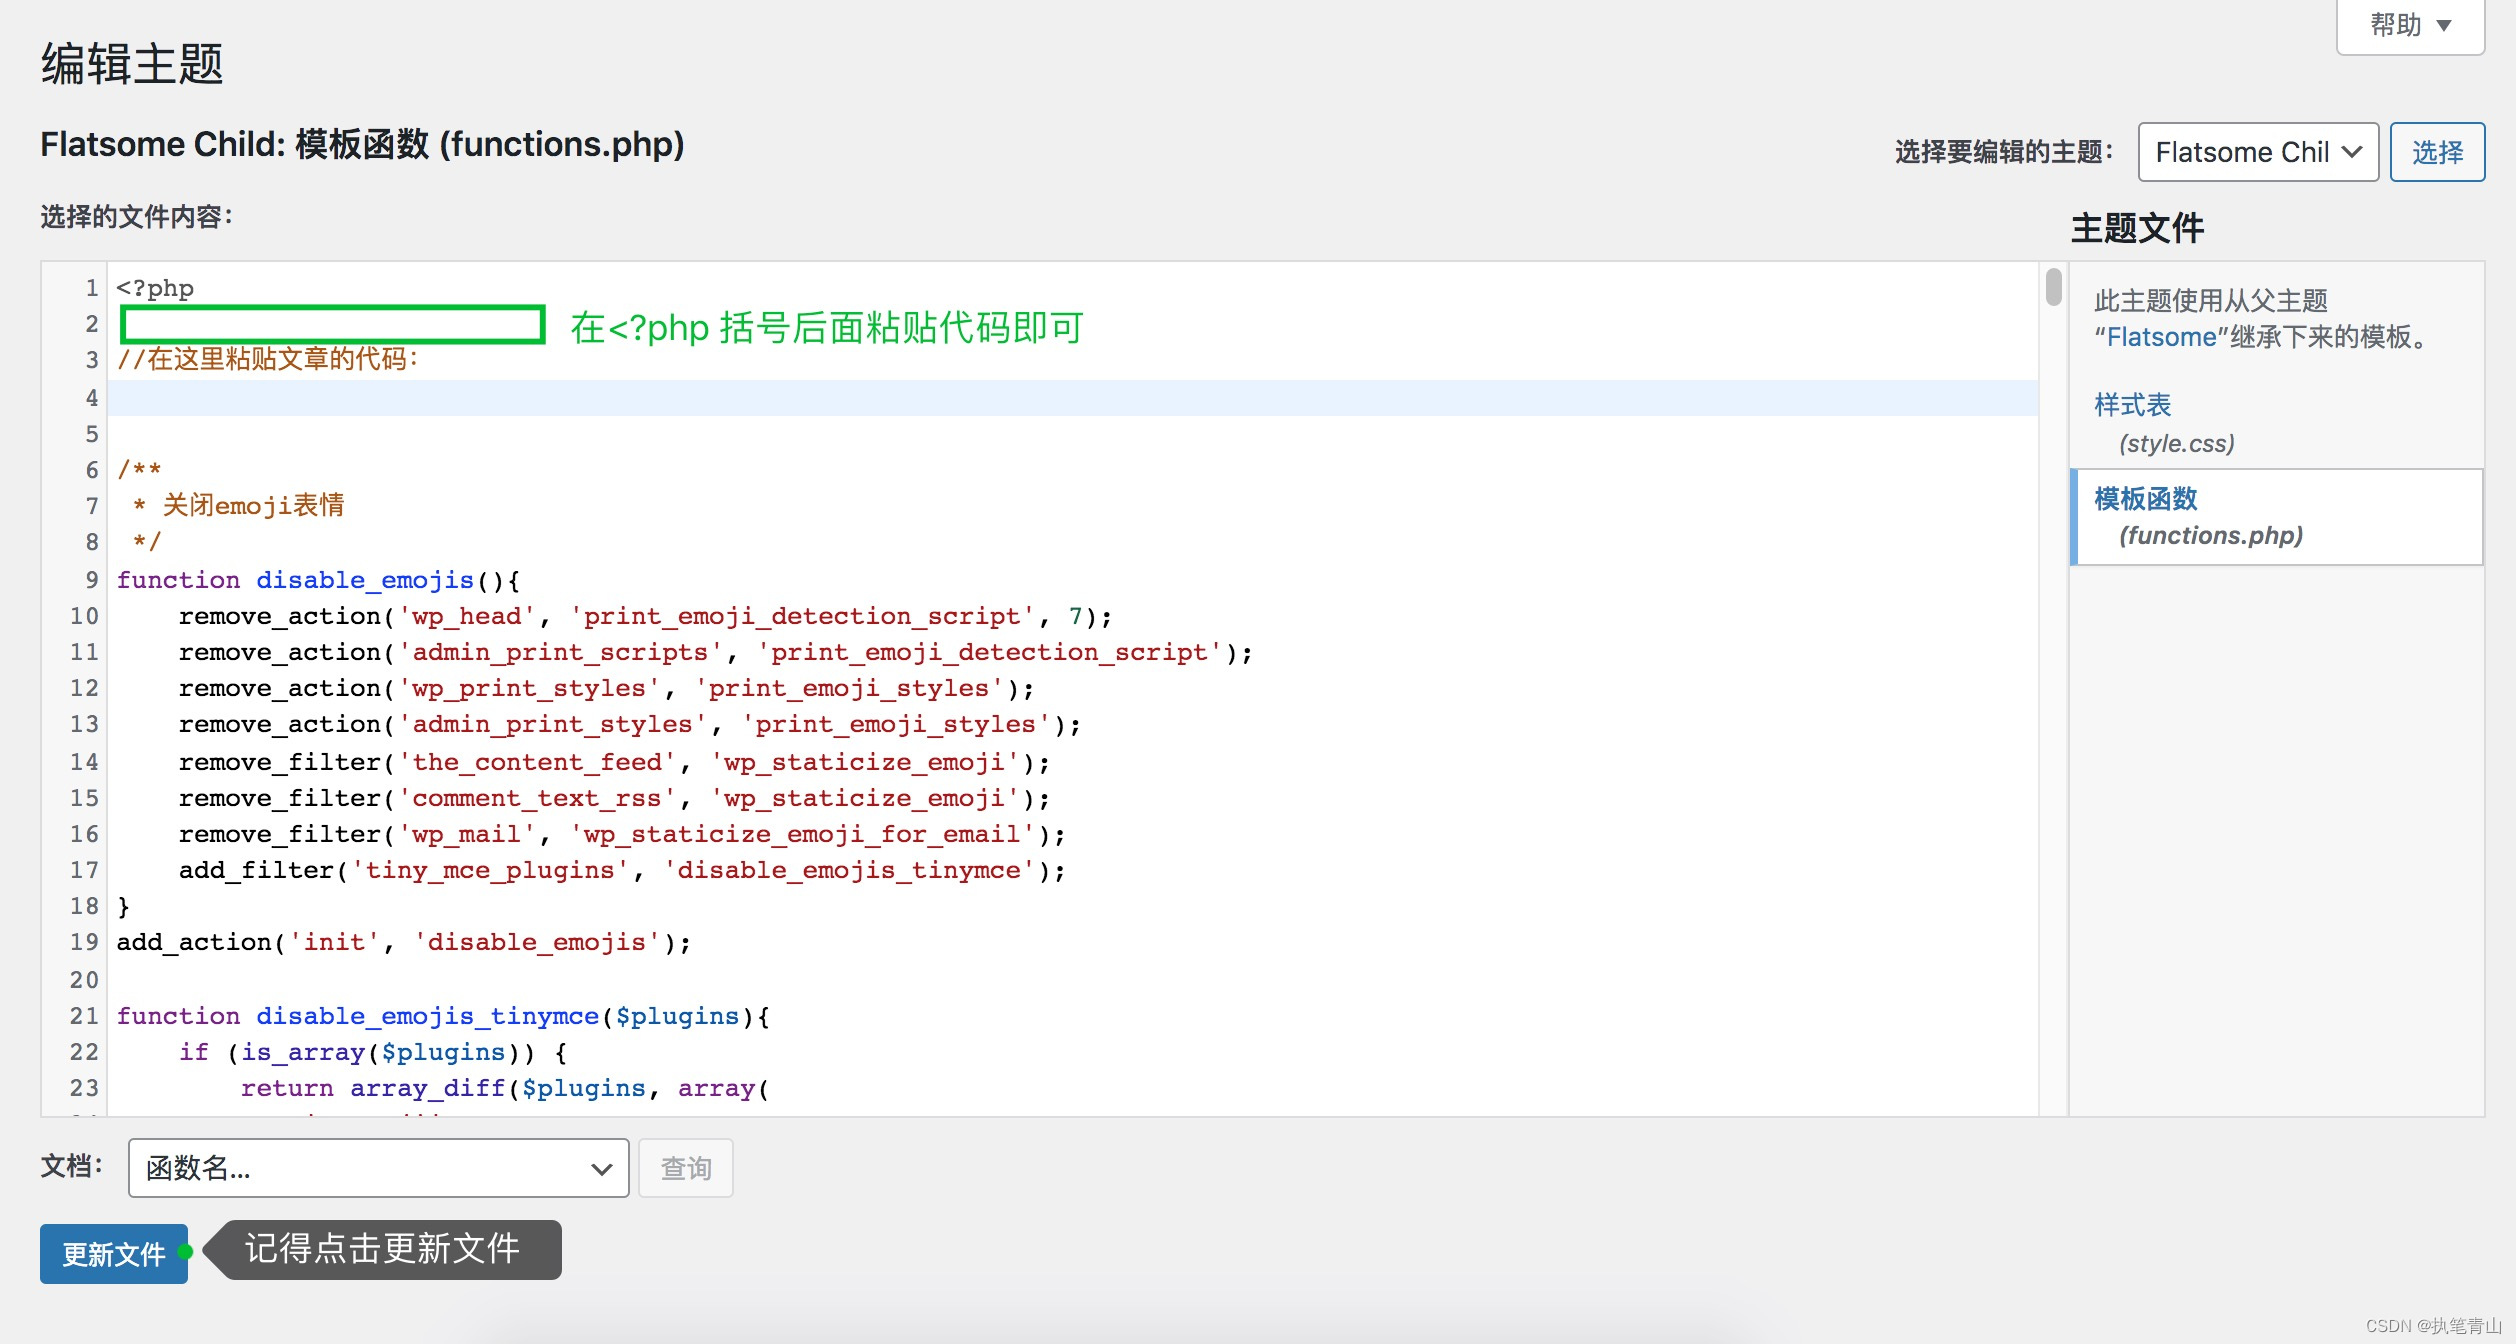The height and width of the screenshot is (1344, 2516).
Task: Click the <?php text on line 1
Action: (155, 288)
